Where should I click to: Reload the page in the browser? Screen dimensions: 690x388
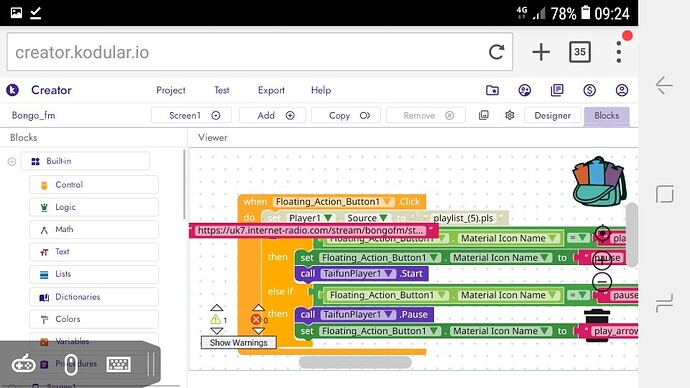pyautogui.click(x=496, y=52)
